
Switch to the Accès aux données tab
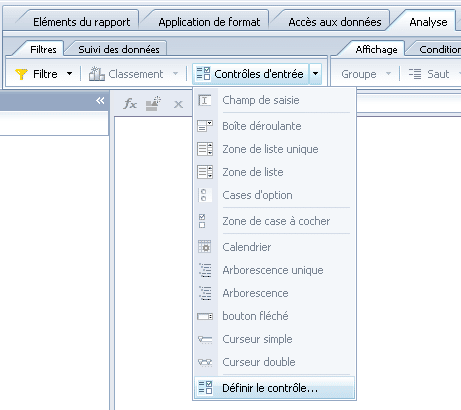(x=335, y=22)
